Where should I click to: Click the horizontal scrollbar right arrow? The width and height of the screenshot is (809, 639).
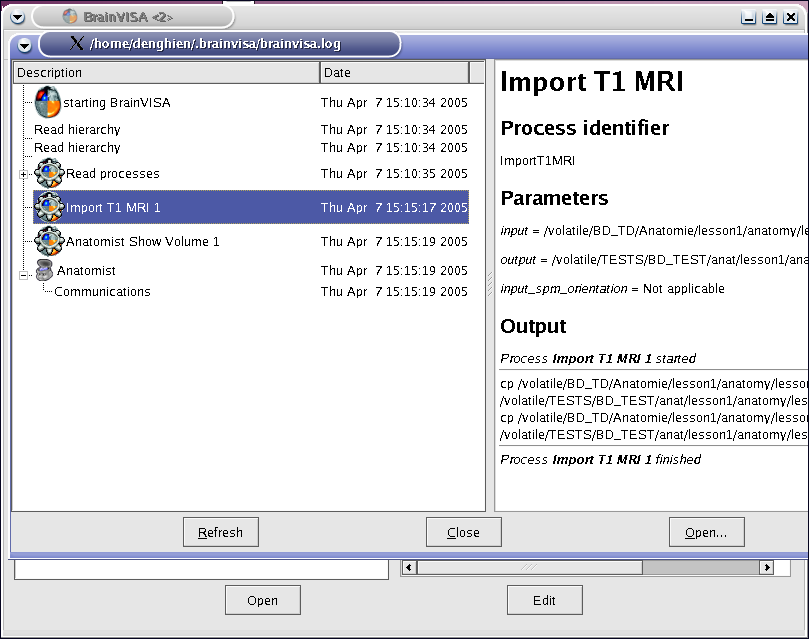767,567
